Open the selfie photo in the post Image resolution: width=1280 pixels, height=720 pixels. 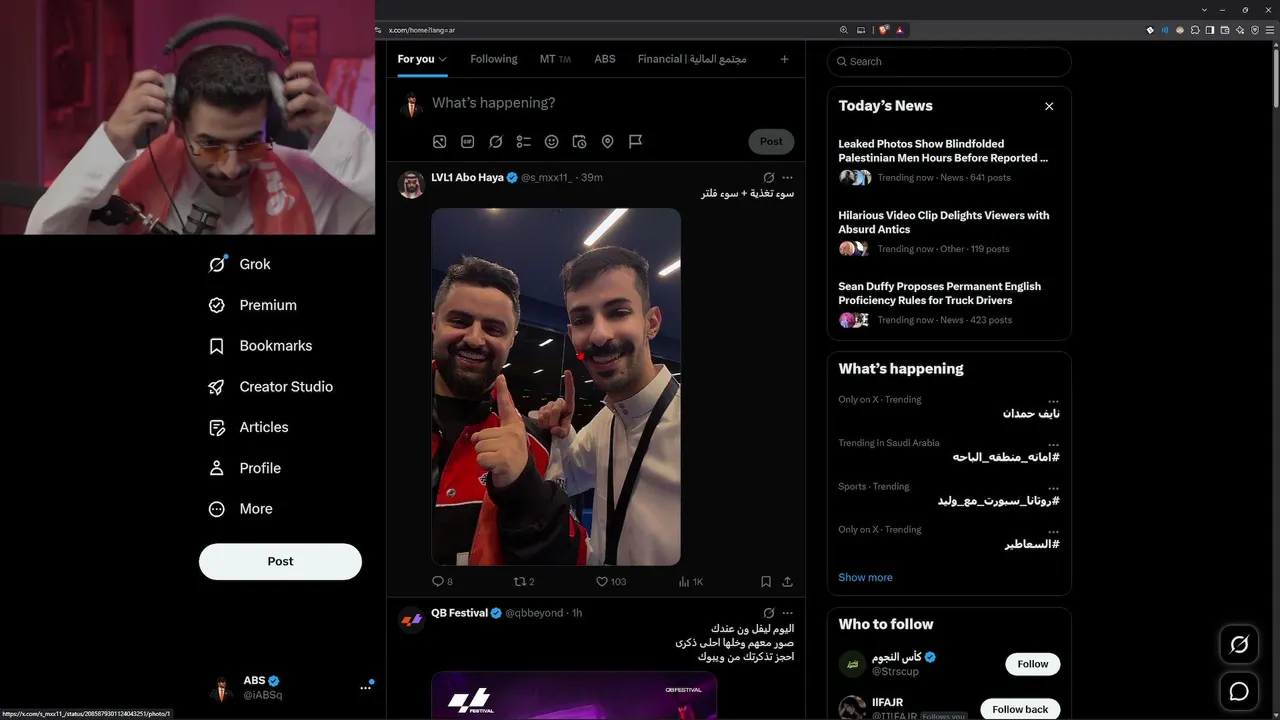click(556, 387)
